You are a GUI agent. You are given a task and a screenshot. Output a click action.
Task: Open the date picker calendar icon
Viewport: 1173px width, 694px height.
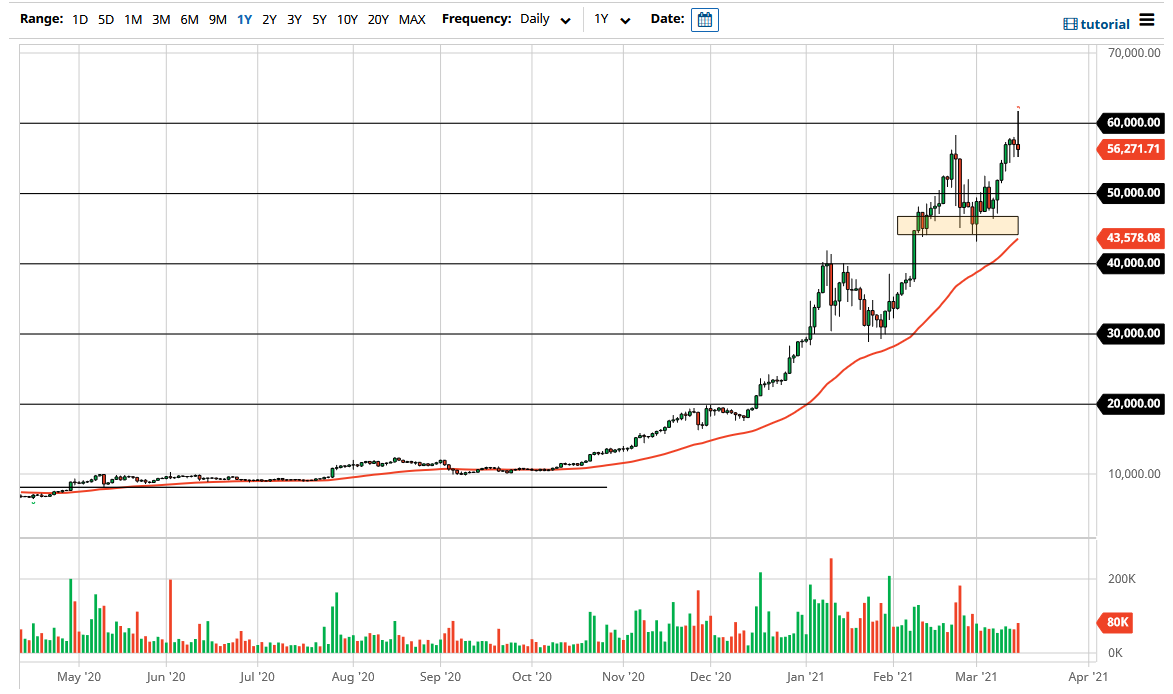[705, 19]
